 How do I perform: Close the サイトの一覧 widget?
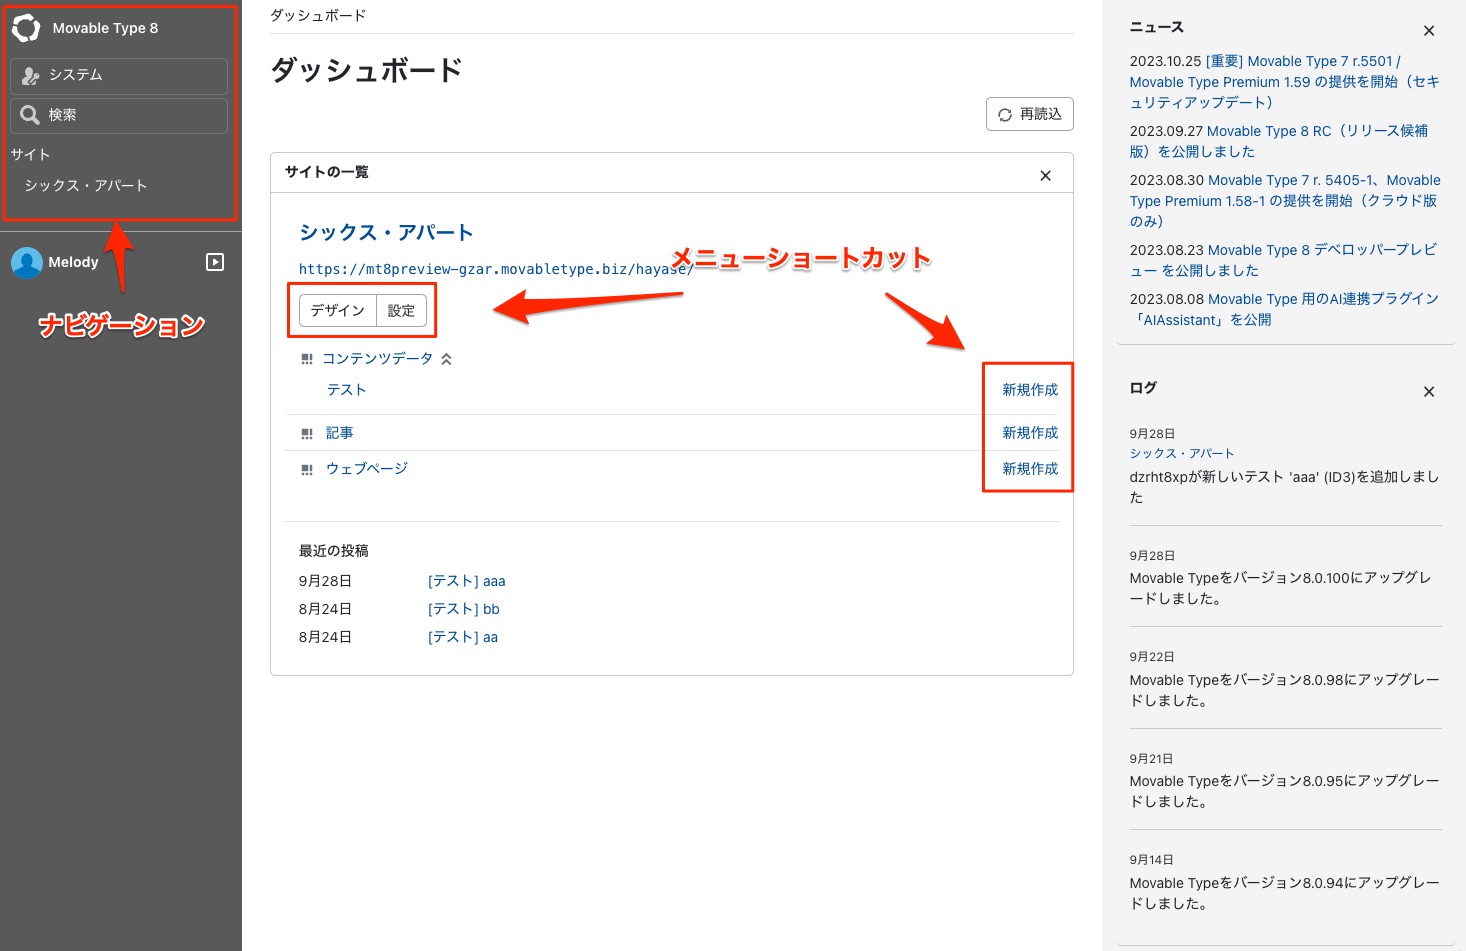coord(1045,174)
